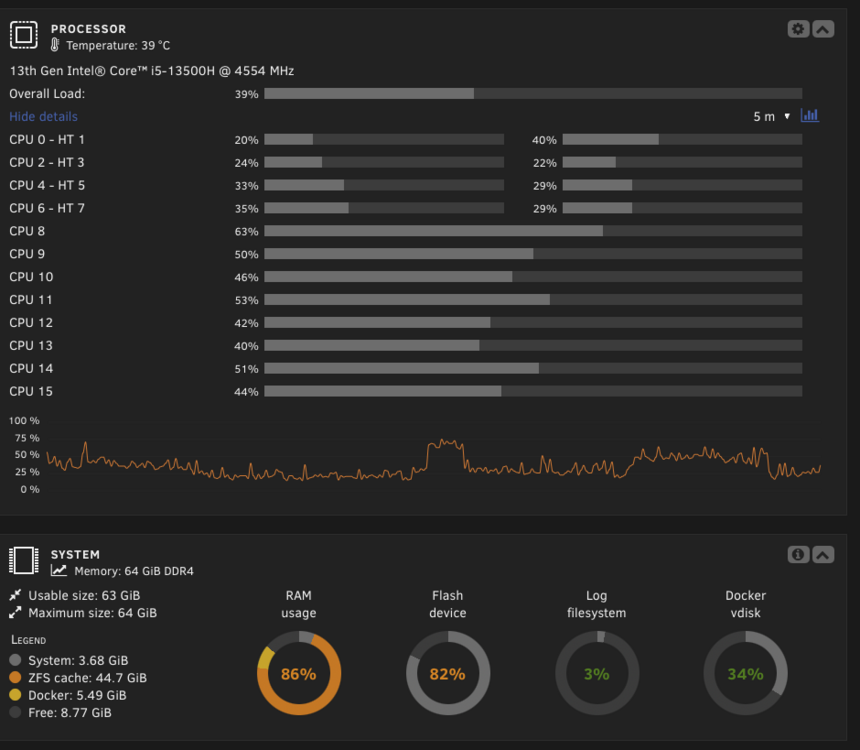The width and height of the screenshot is (860, 750).
Task: Open System info icon button
Action: pos(798,555)
